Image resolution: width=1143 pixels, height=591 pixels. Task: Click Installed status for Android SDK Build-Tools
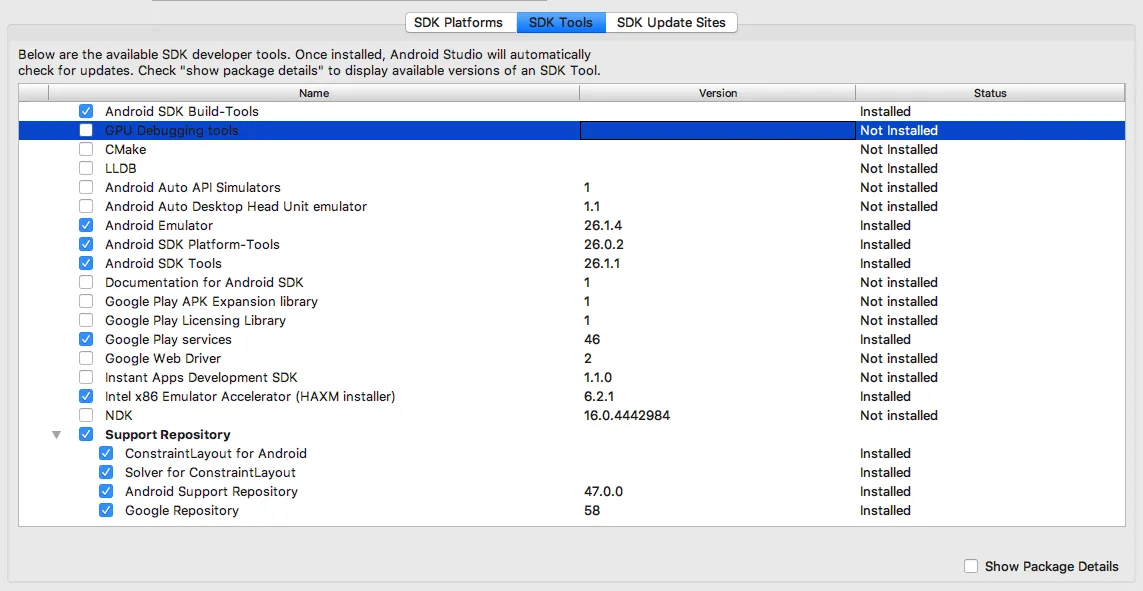pyautogui.click(x=885, y=111)
